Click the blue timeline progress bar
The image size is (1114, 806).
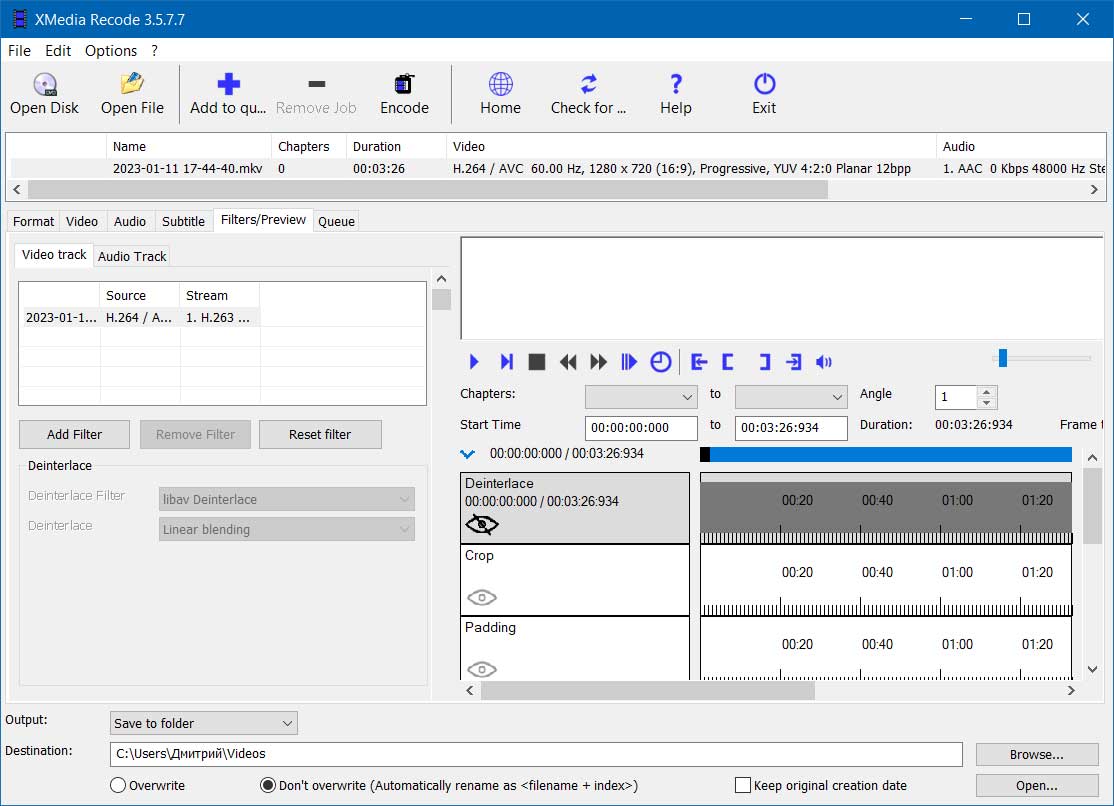[886, 454]
